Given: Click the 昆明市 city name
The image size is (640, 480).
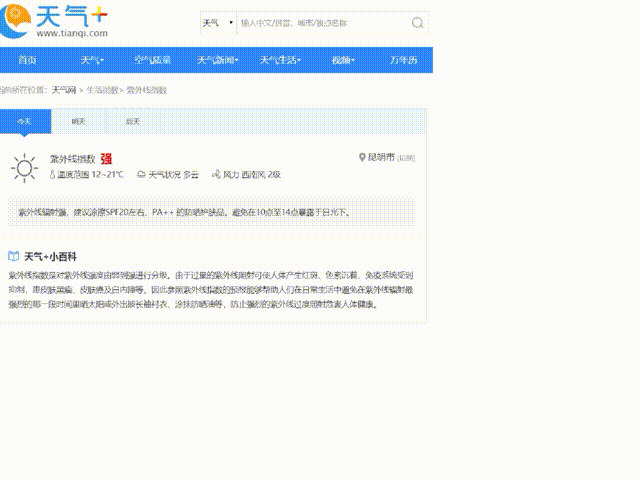Looking at the screenshot, I should [381, 157].
